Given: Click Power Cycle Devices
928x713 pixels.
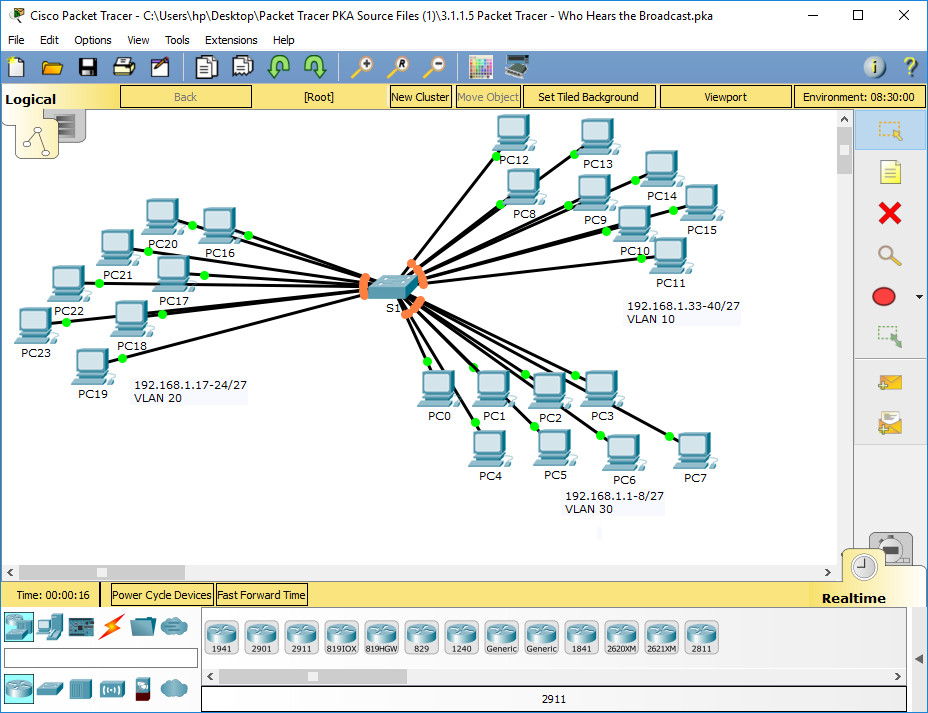Looking at the screenshot, I should point(162,595).
